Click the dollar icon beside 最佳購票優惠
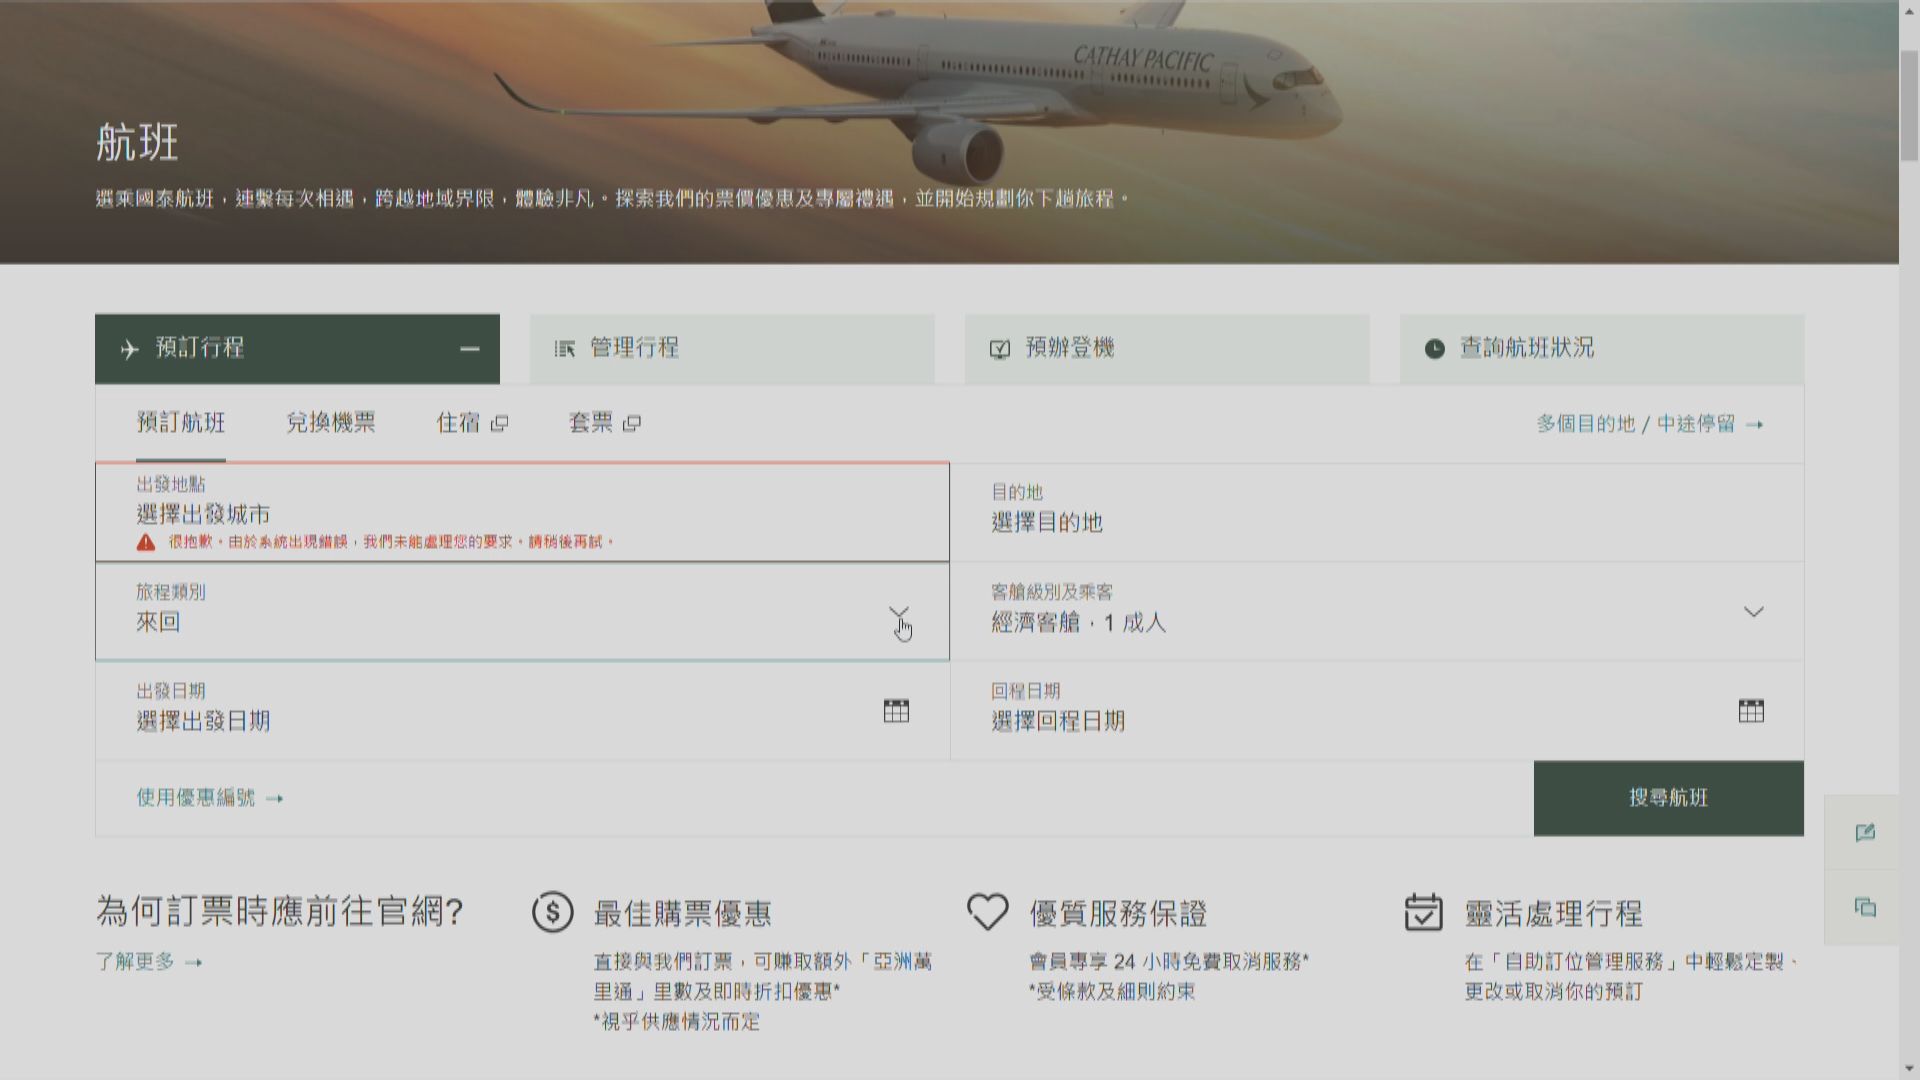This screenshot has width=1920, height=1080. tap(552, 912)
